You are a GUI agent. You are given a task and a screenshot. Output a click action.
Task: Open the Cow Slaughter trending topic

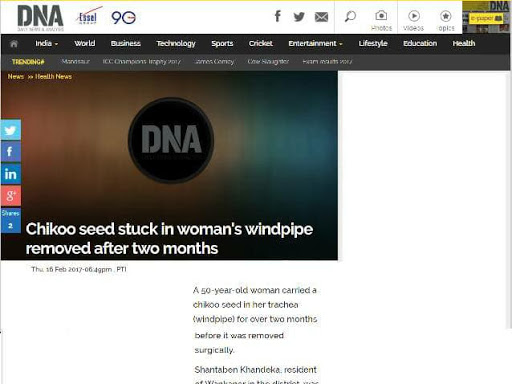coord(268,61)
